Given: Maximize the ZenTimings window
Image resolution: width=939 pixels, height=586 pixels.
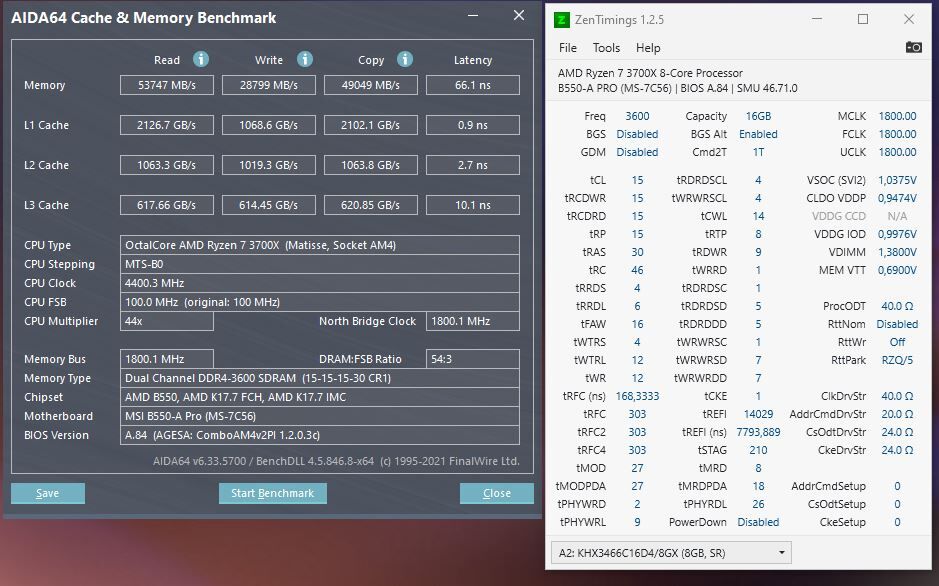Looking at the screenshot, I should point(863,19).
